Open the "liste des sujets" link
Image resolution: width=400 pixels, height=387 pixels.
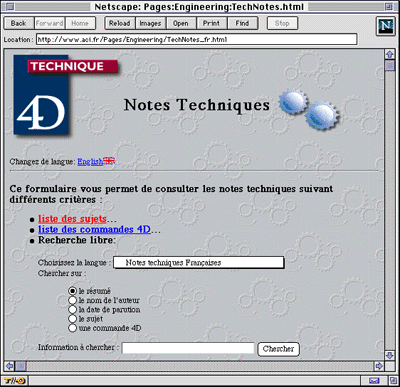72,219
